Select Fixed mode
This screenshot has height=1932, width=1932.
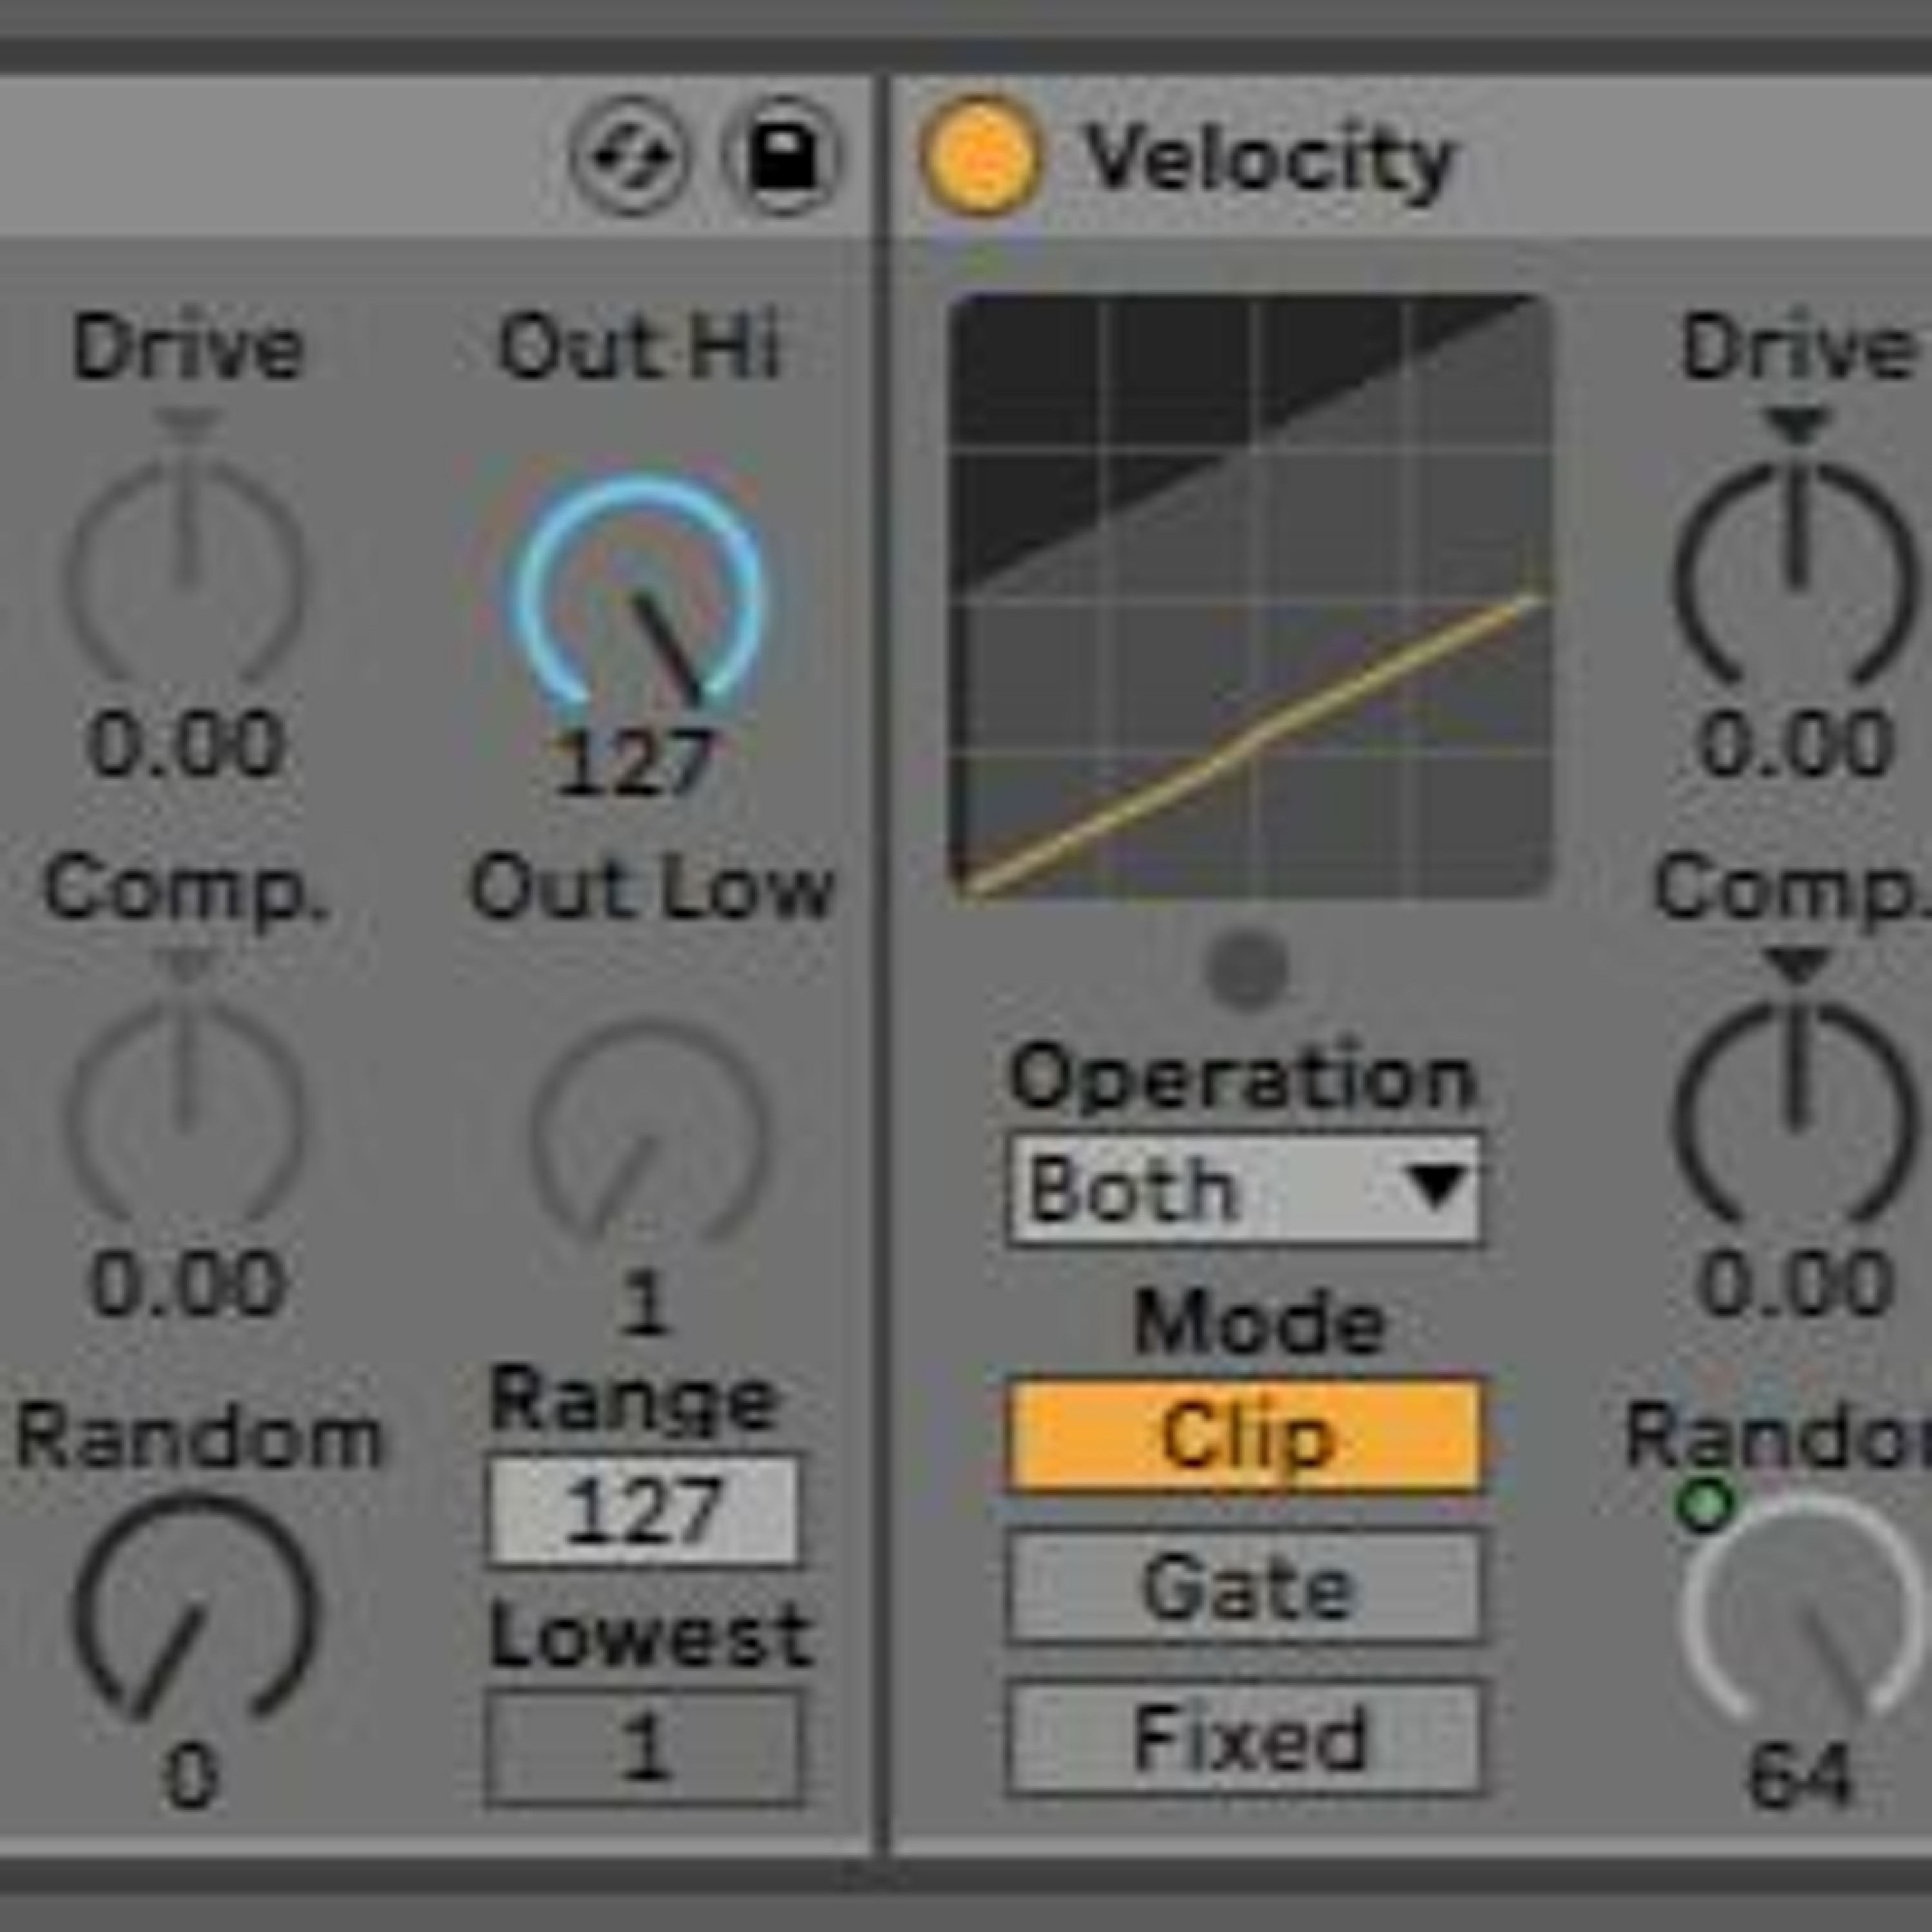pos(1245,1738)
